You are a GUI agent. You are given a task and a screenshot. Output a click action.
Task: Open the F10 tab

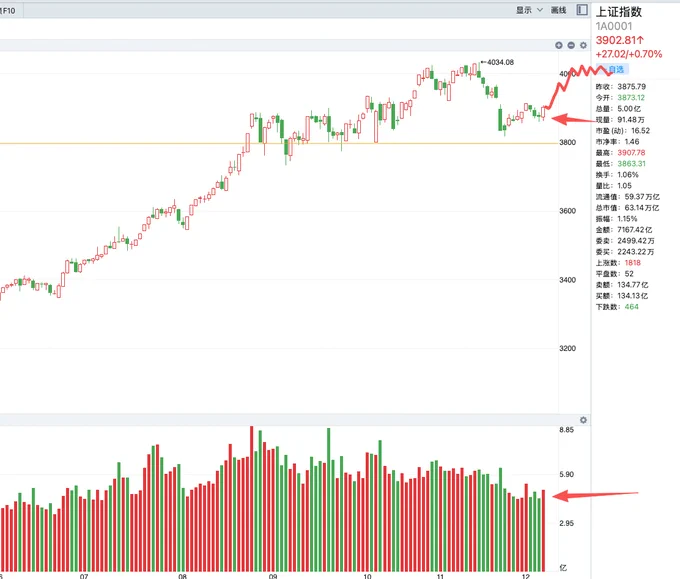(9, 10)
